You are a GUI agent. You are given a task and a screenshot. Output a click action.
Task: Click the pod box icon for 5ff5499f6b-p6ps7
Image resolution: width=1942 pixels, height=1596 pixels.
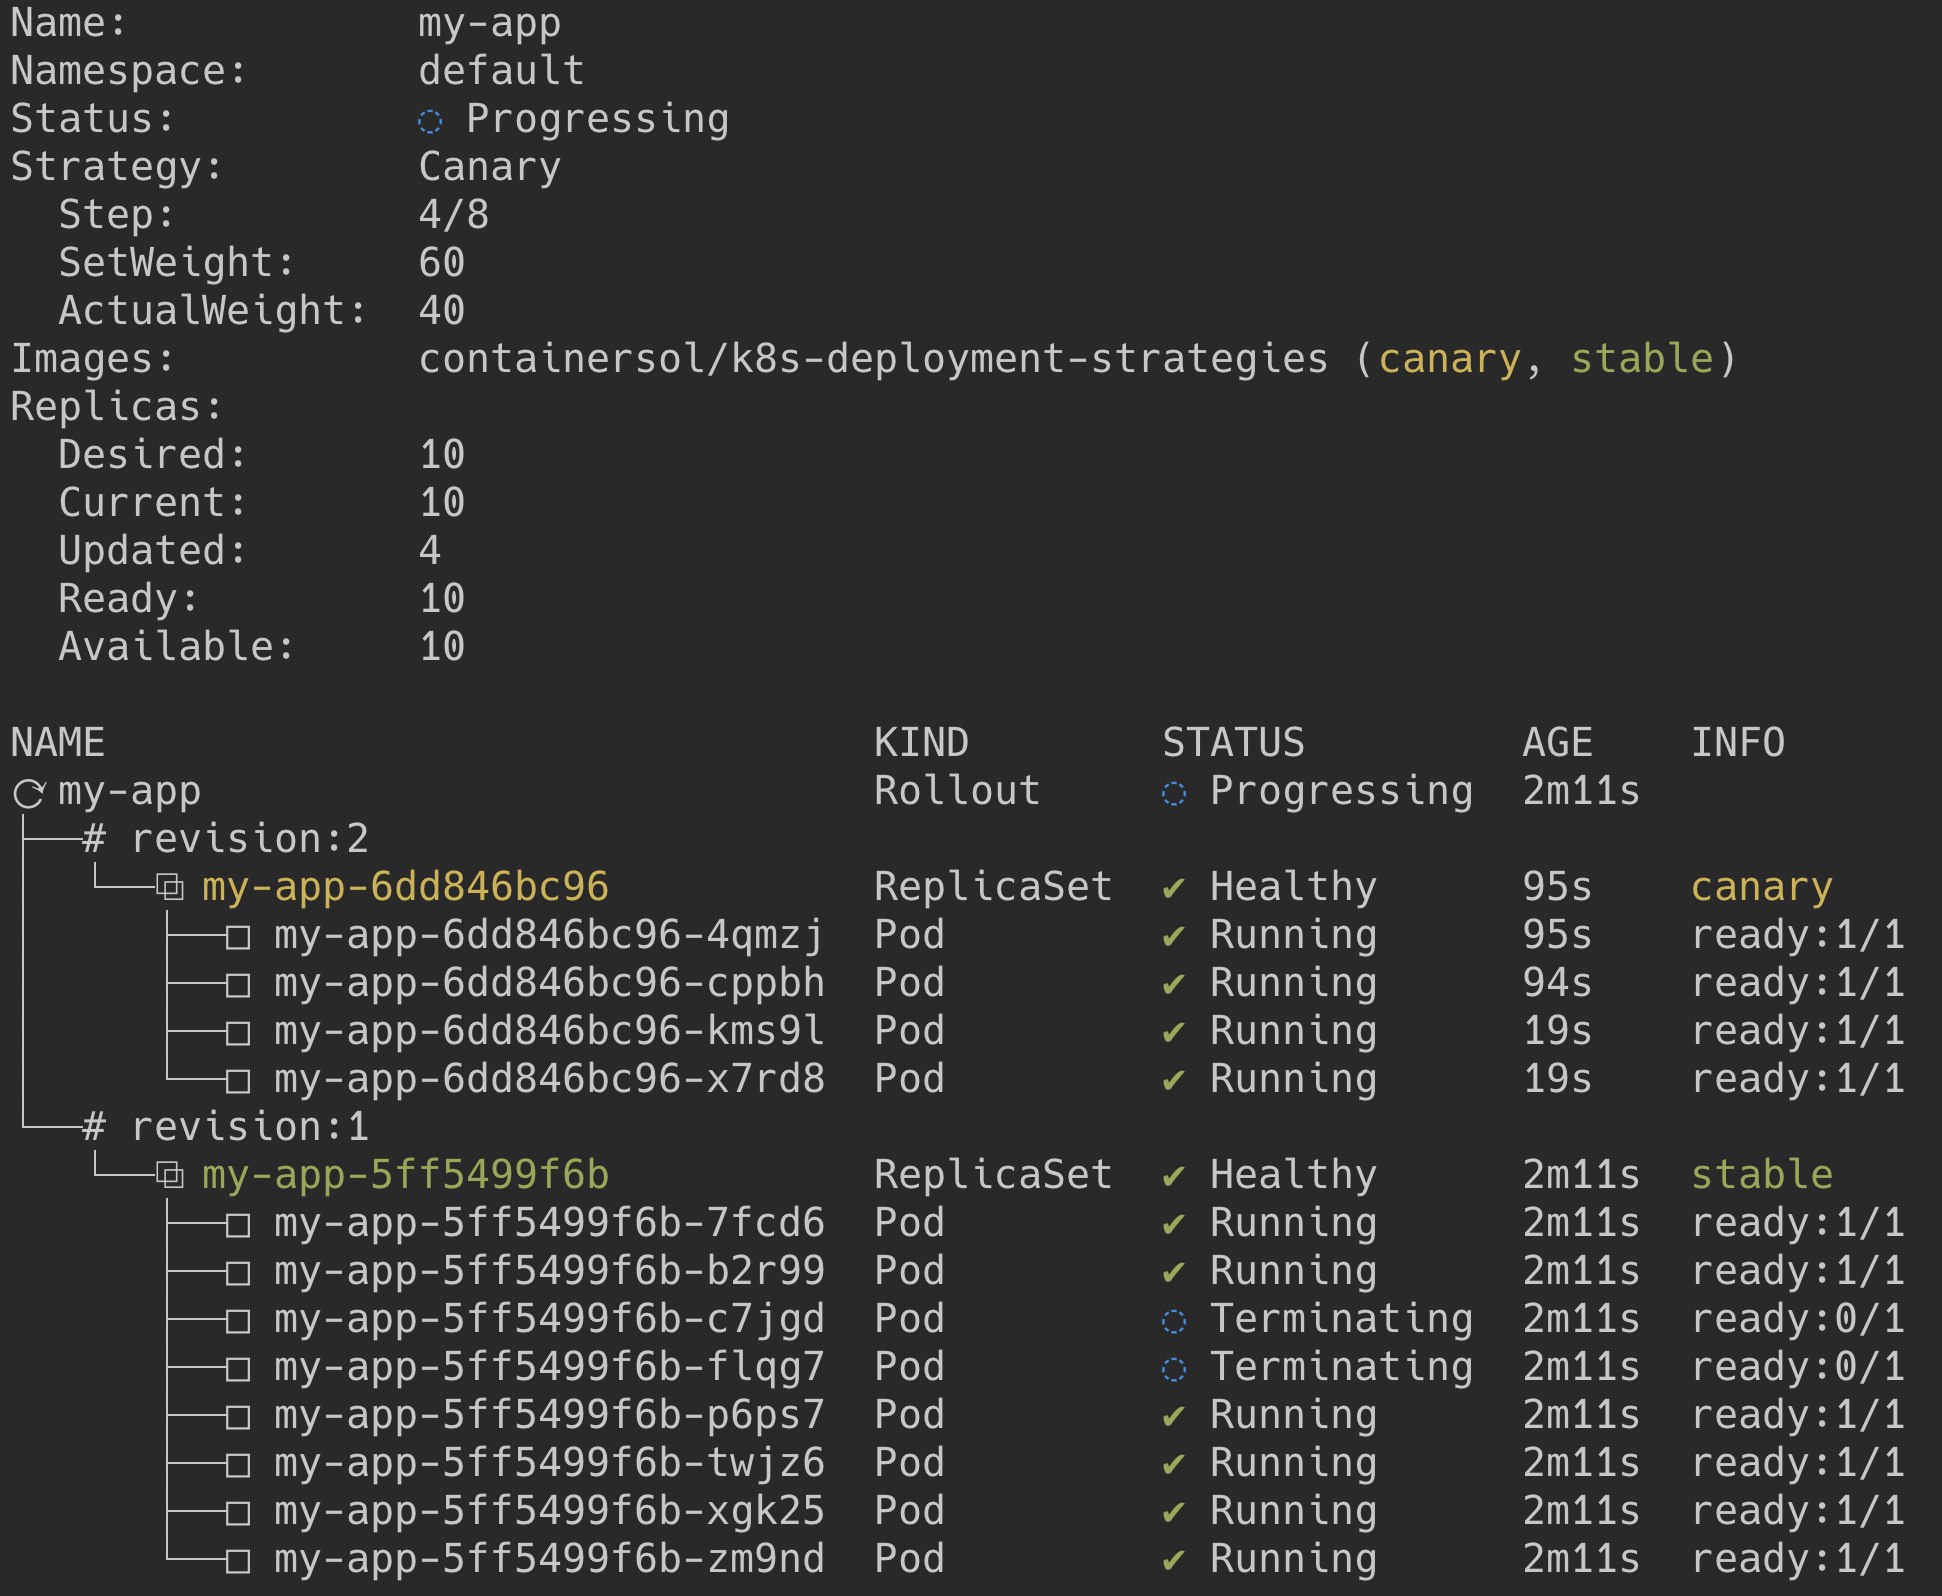[x=238, y=1417]
